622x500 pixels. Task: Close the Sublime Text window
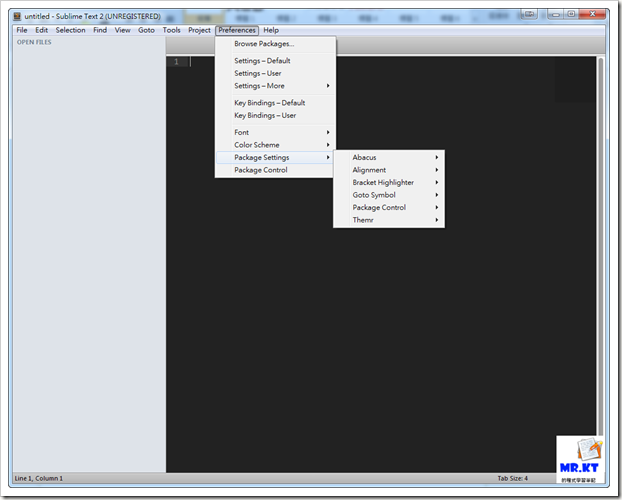[592, 14]
